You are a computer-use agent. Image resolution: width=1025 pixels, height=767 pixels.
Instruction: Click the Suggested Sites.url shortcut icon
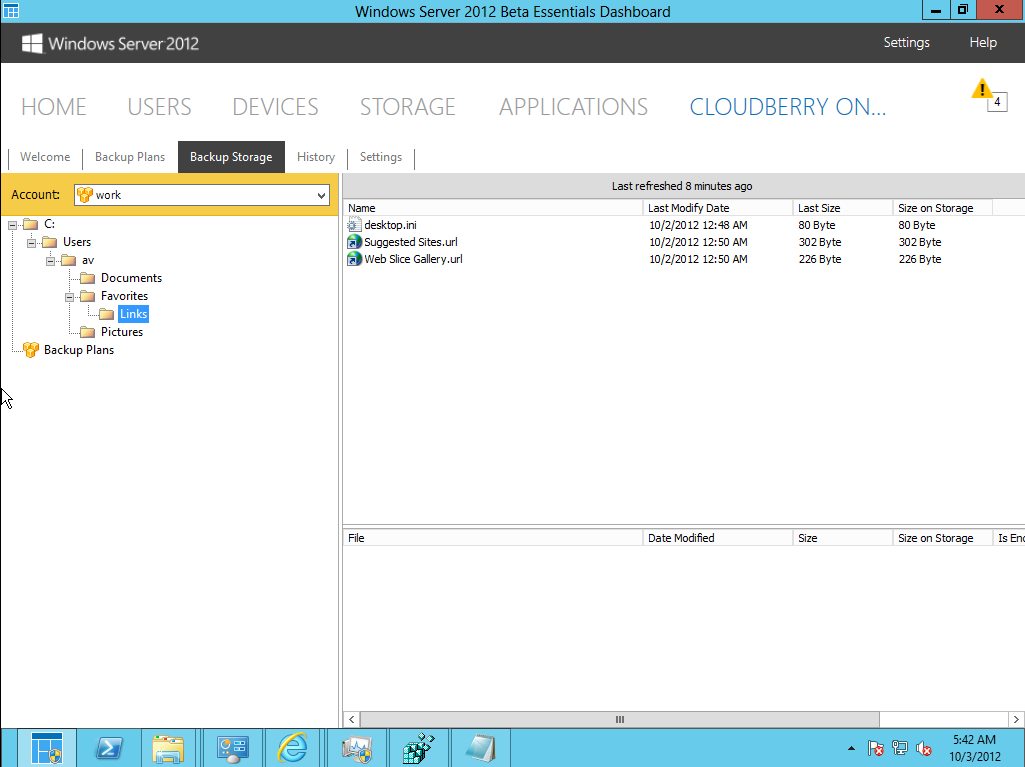point(354,242)
